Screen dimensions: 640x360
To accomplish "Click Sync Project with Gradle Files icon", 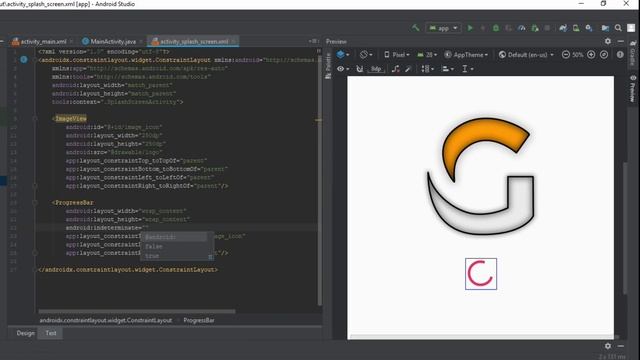I will (563, 28).
